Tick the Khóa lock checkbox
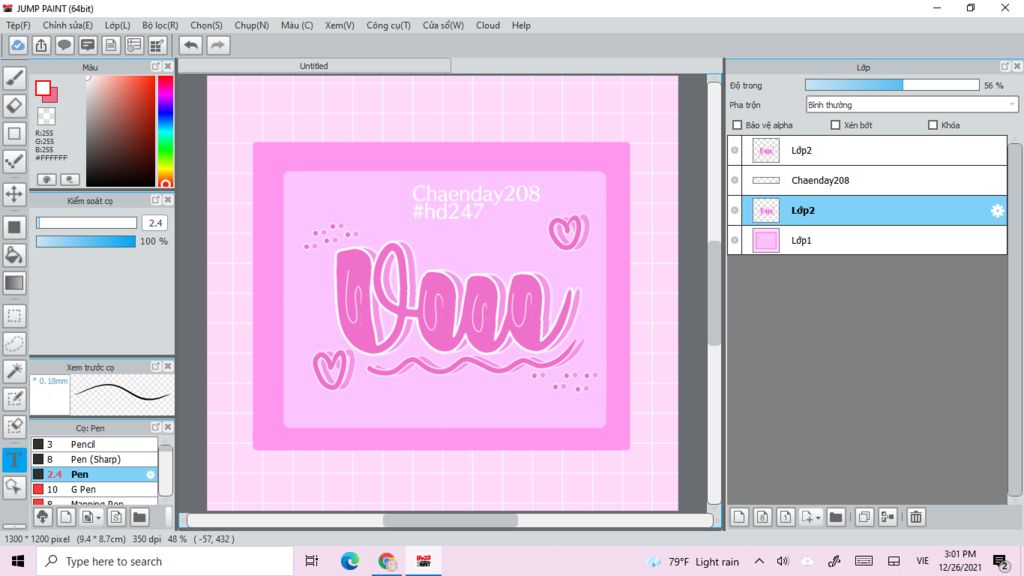 933,125
